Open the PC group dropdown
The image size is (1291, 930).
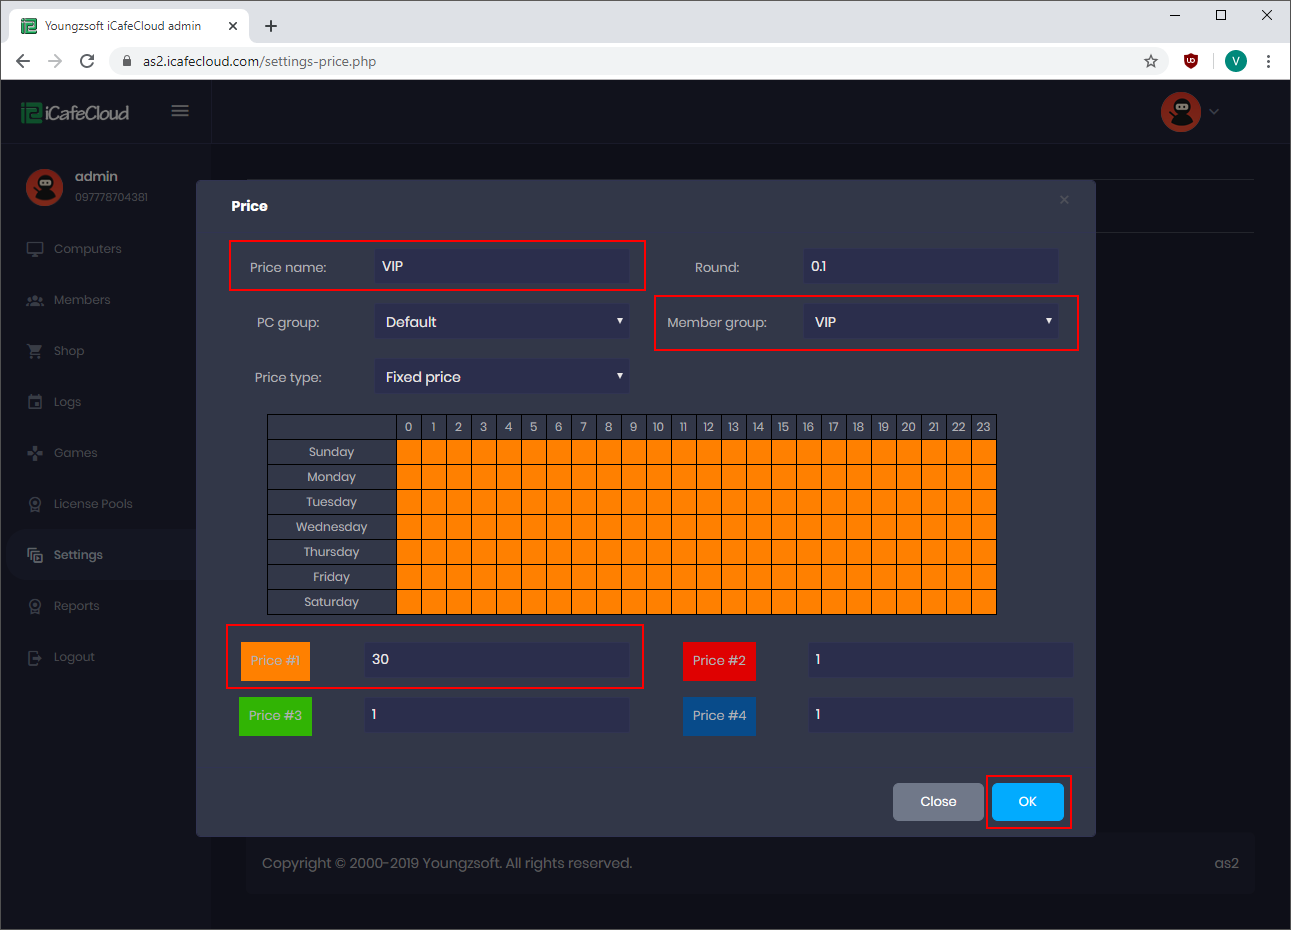[502, 322]
